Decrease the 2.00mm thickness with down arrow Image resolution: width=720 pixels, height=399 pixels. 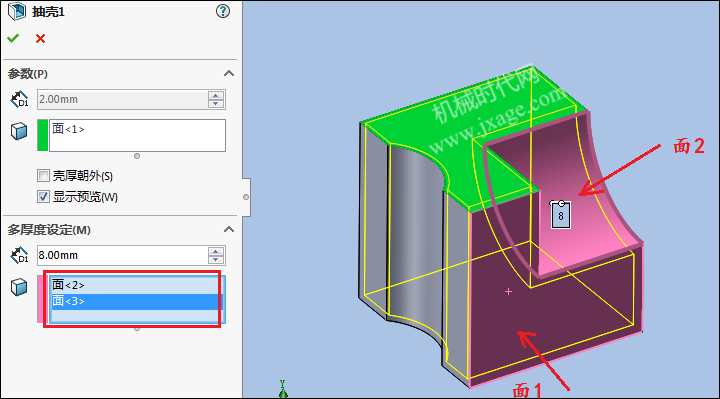point(216,104)
